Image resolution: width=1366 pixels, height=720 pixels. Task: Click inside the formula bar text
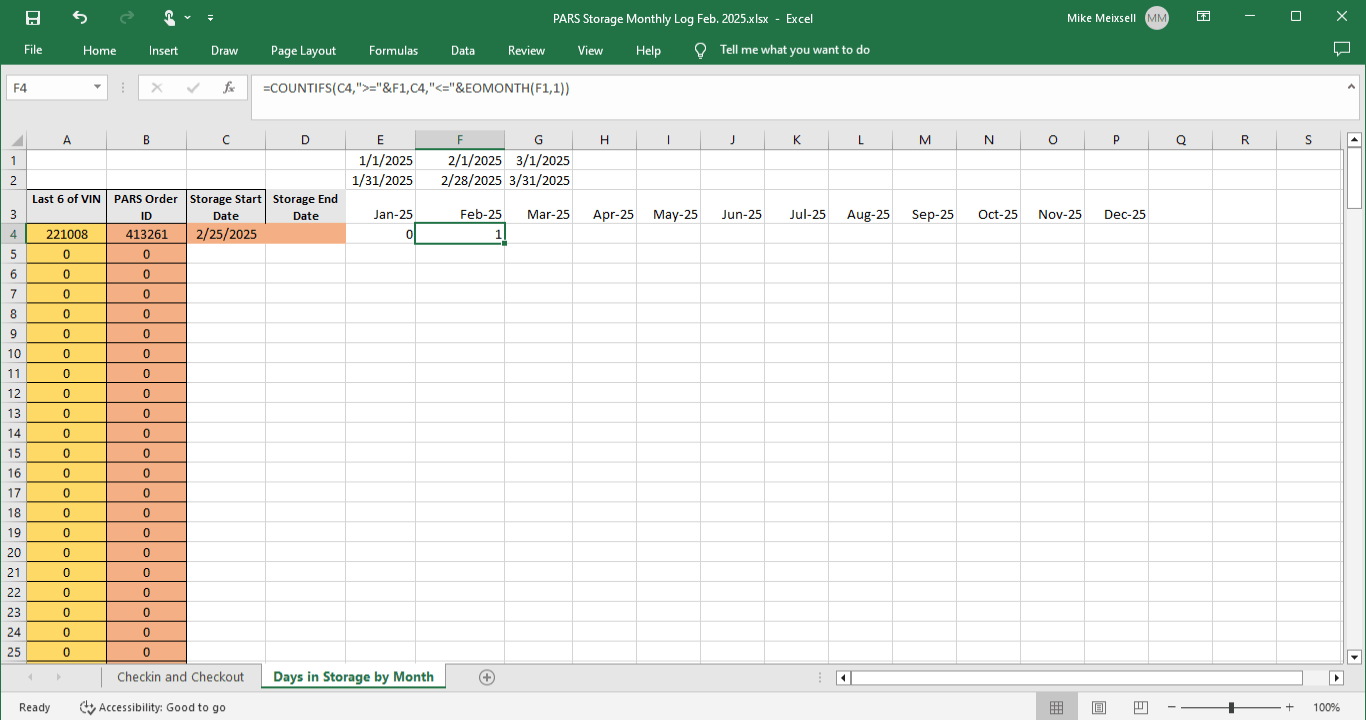[x=416, y=88]
